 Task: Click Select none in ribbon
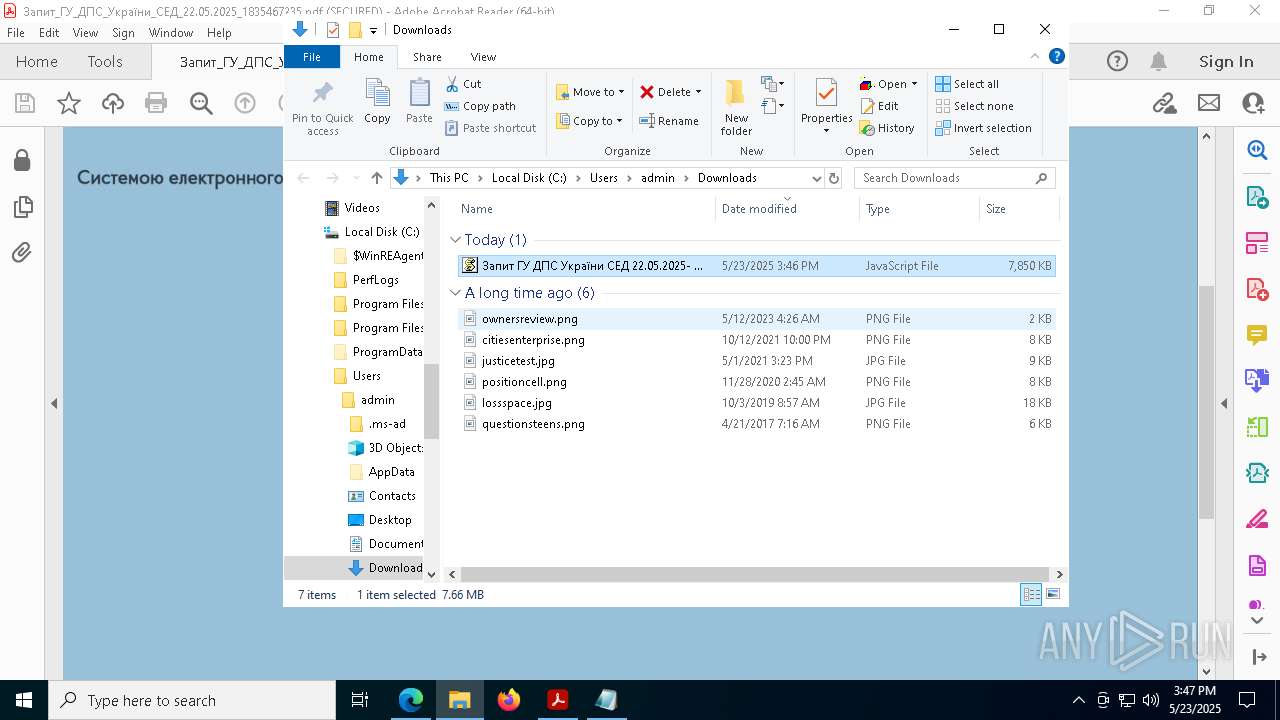(x=974, y=106)
